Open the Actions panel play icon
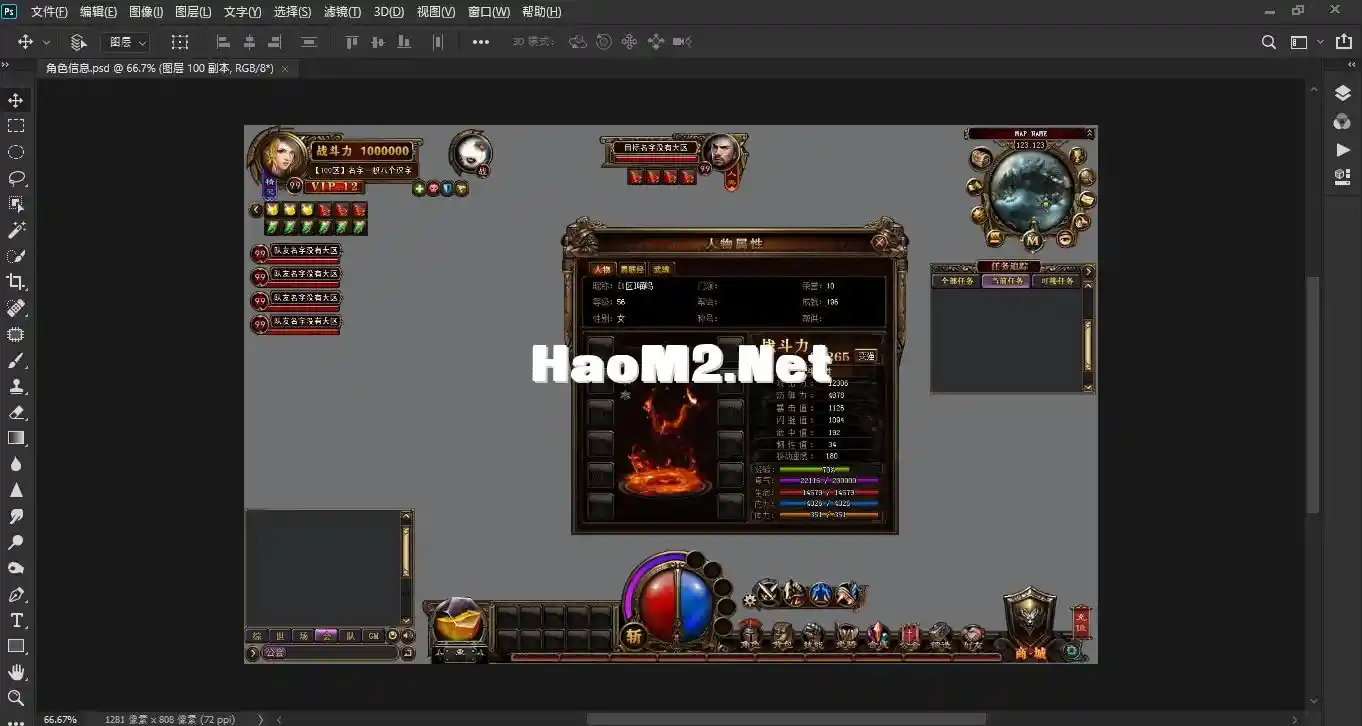1362x726 pixels. [x=1342, y=149]
